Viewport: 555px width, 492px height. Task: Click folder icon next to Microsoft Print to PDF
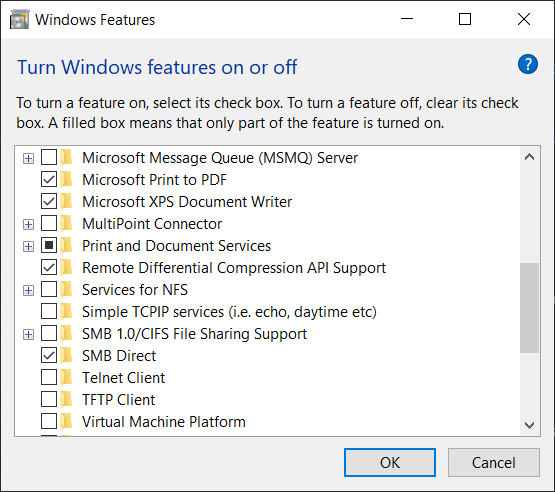(x=66, y=179)
